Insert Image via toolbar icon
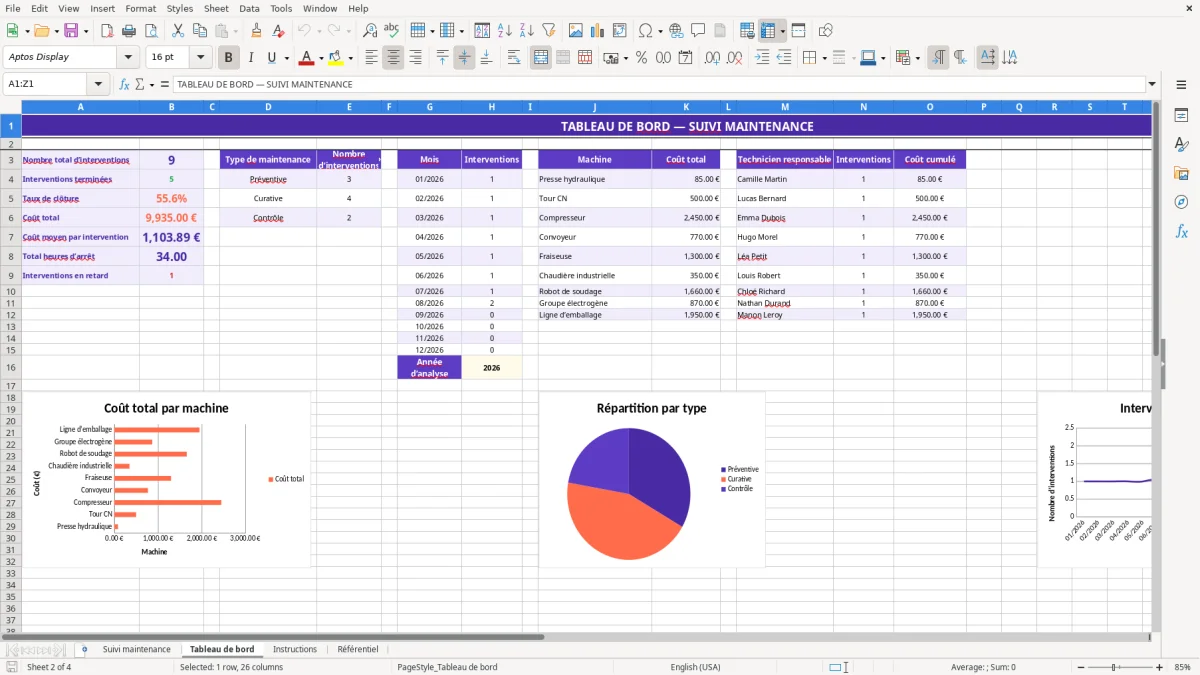The height and width of the screenshot is (675, 1200). [x=576, y=31]
